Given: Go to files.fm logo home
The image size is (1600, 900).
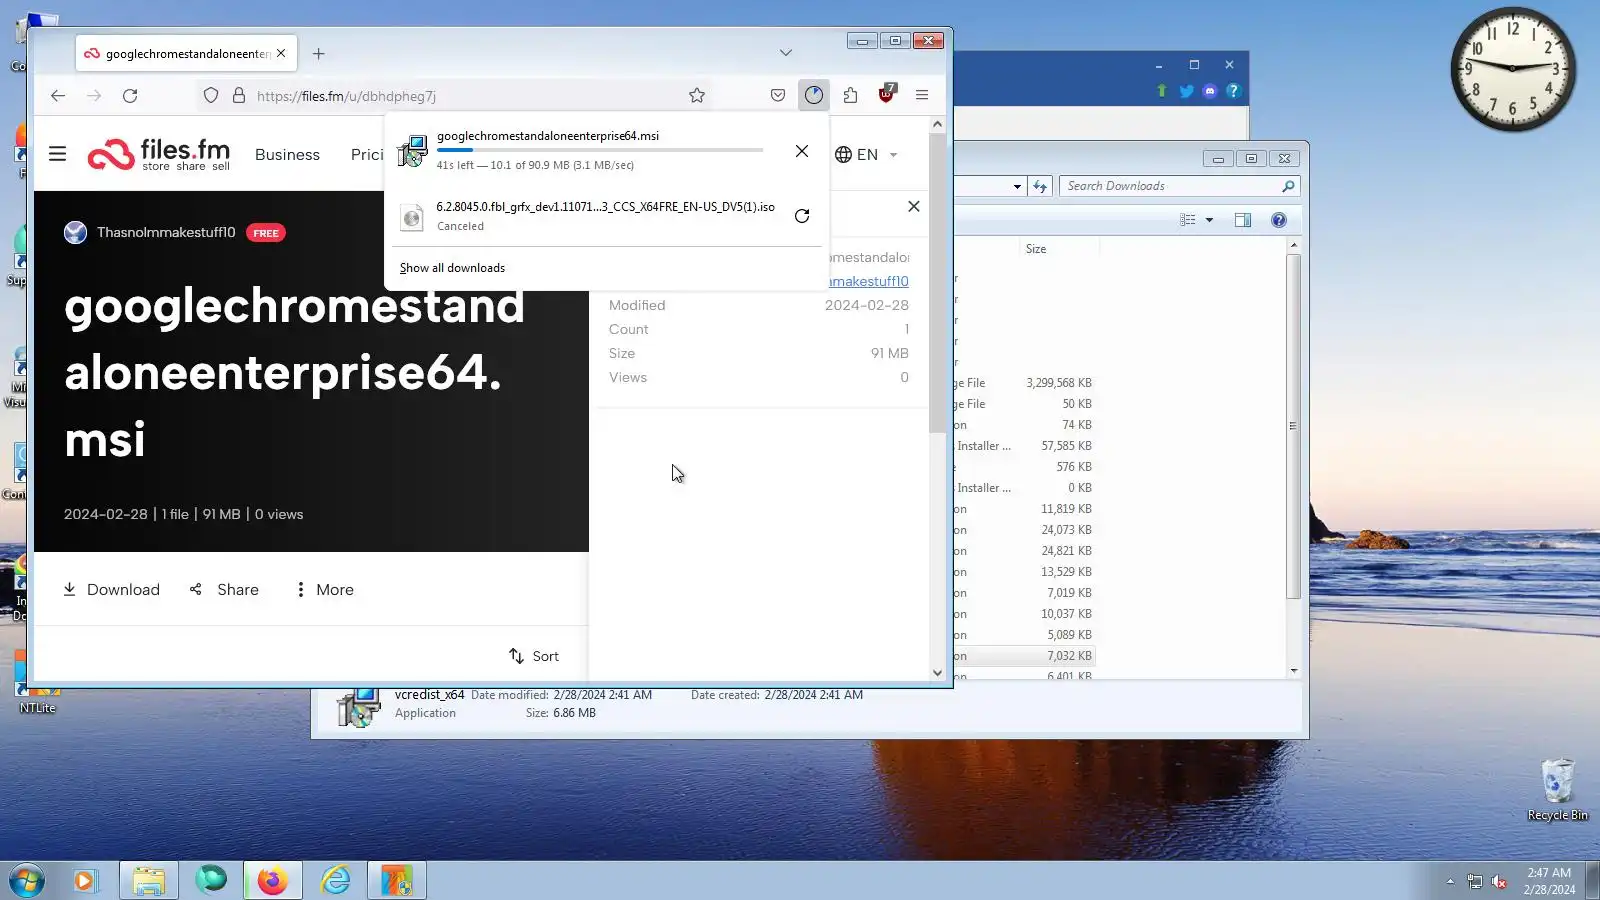Looking at the screenshot, I should point(159,154).
